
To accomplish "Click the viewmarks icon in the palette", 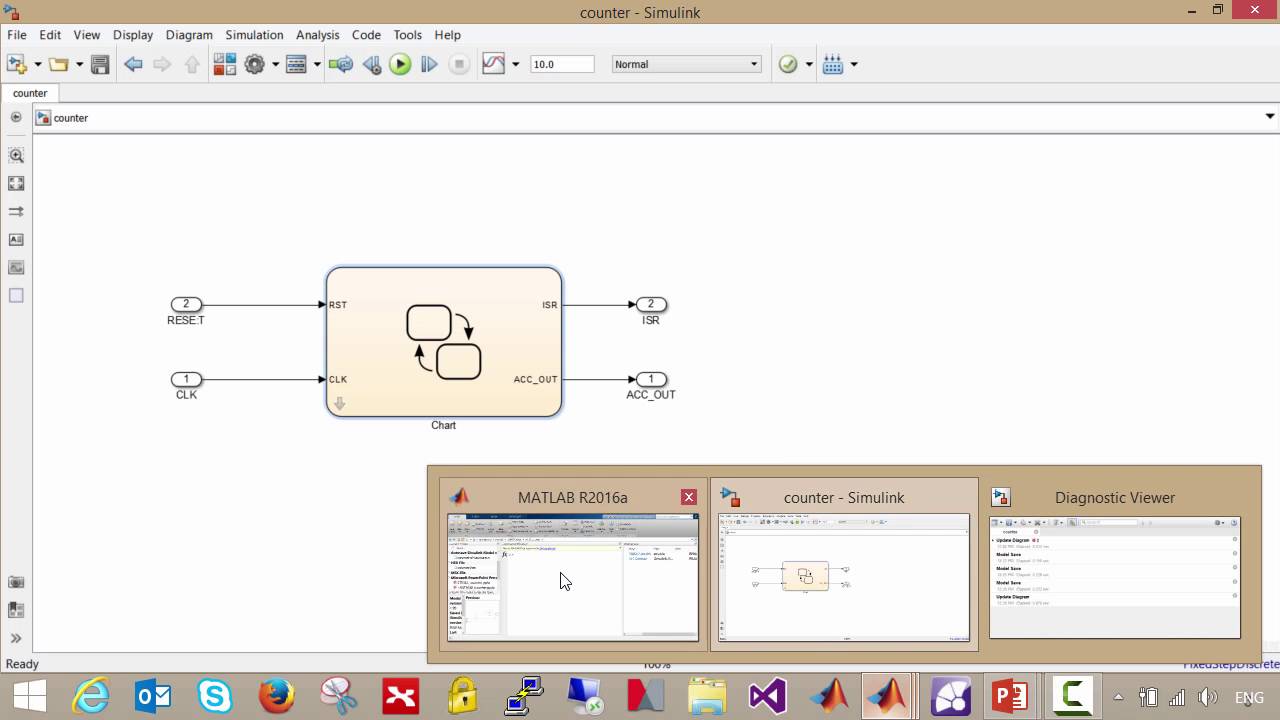I will pos(16,610).
